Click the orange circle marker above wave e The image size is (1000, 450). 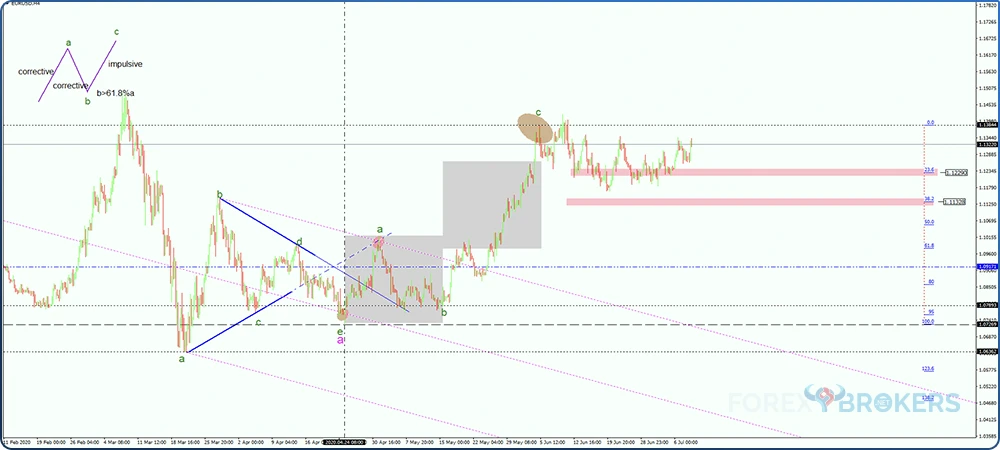[x=343, y=314]
